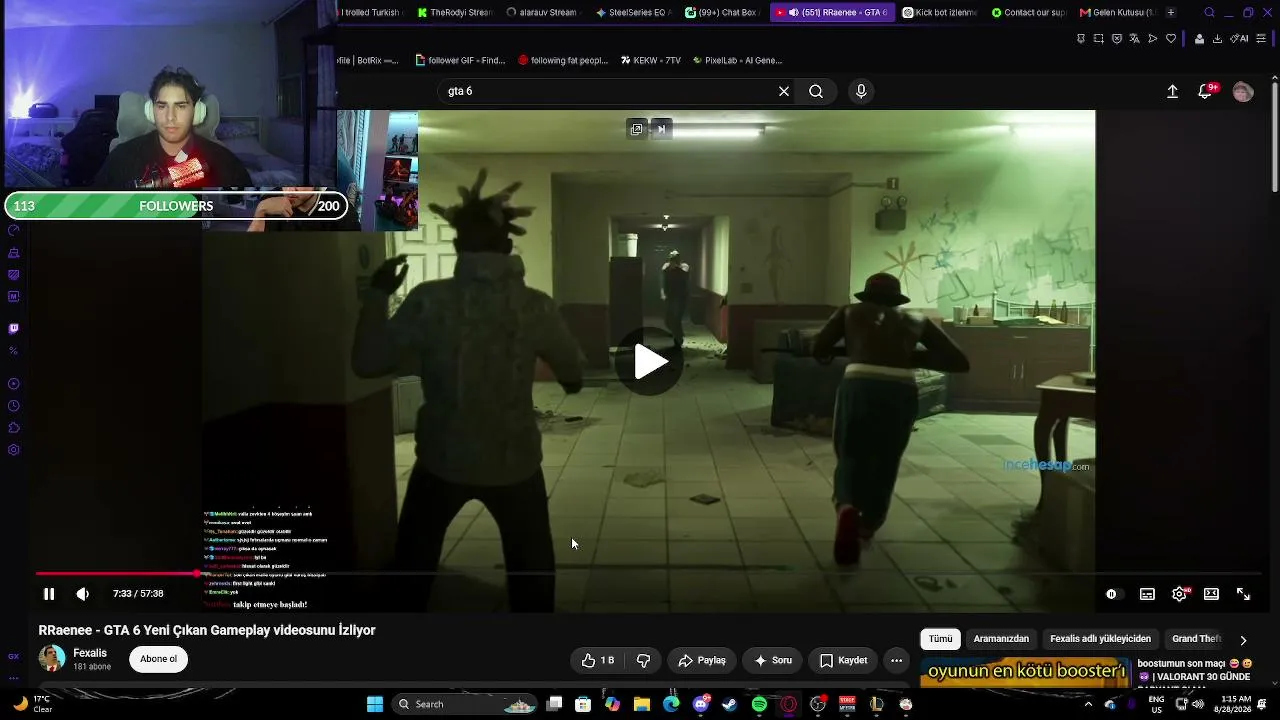Open History clock icon in Opera sidebar
This screenshot has width=1280, height=720.
14,406
